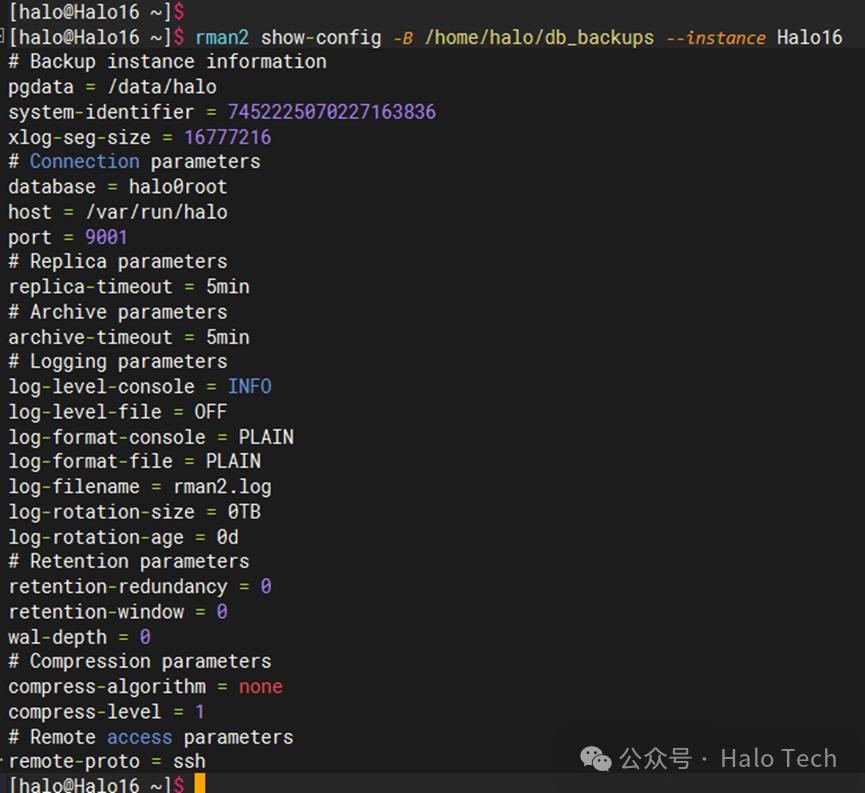Select the database value "halo0root"

tap(178, 187)
